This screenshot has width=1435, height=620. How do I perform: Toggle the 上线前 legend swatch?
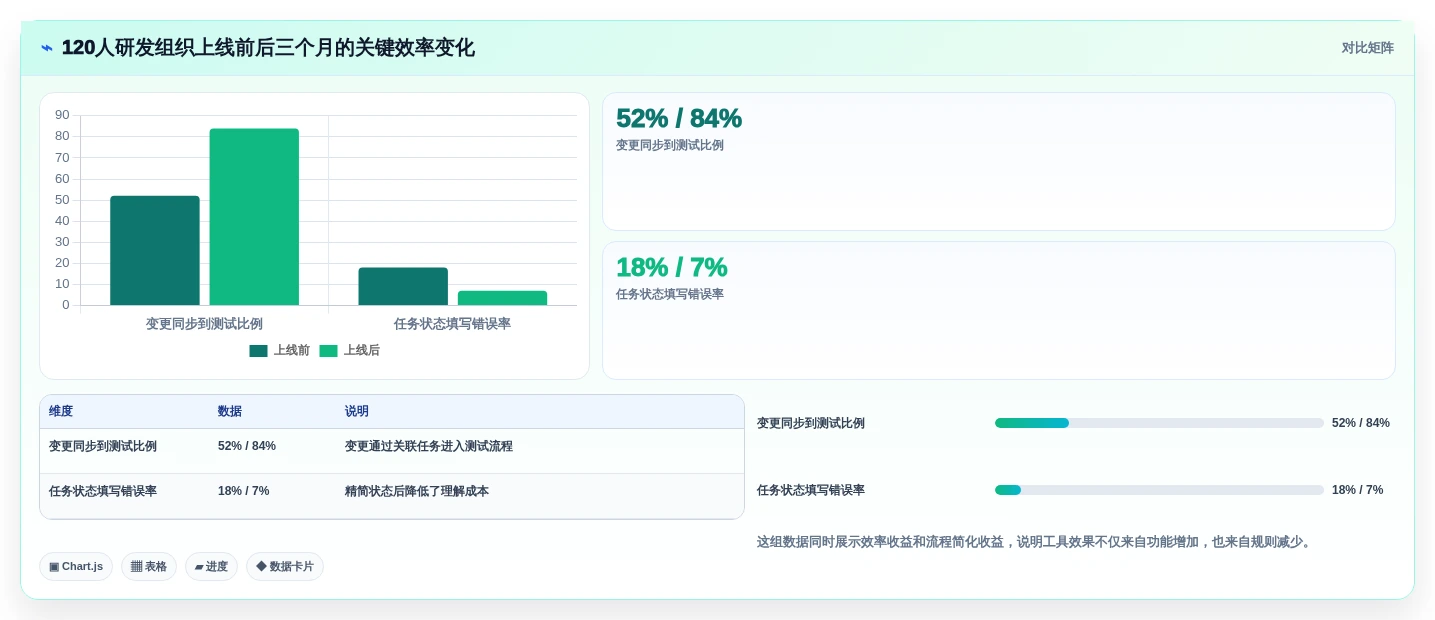point(258,351)
